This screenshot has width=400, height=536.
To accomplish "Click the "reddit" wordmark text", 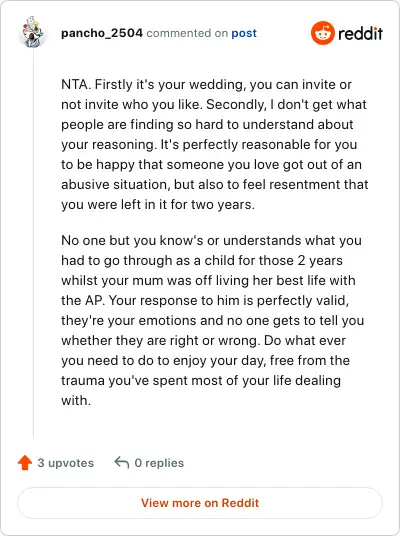I will (360, 34).
